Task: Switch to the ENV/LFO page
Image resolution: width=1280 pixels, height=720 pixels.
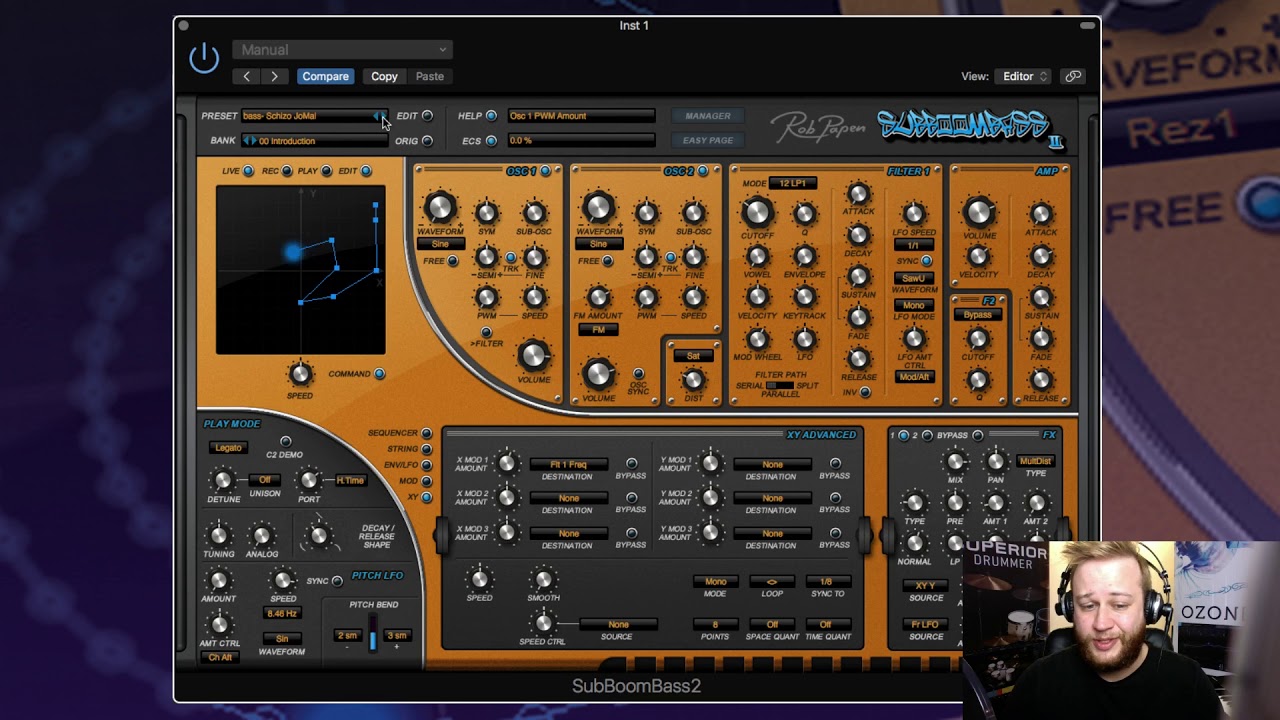Action: [427, 465]
